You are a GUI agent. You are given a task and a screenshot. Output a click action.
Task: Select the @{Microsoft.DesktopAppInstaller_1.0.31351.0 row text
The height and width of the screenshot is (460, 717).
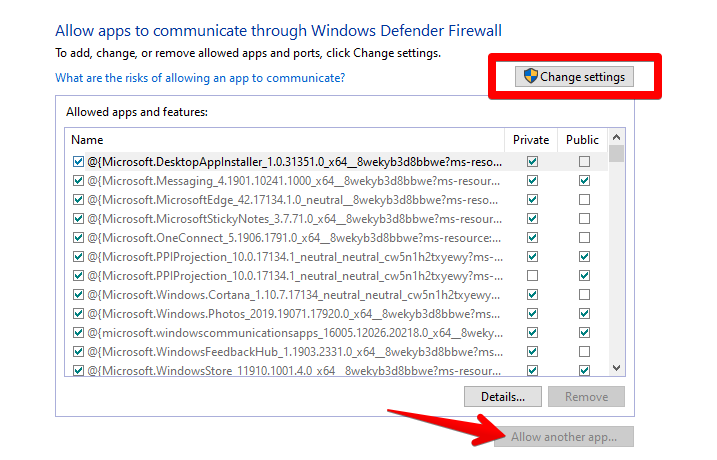click(294, 162)
